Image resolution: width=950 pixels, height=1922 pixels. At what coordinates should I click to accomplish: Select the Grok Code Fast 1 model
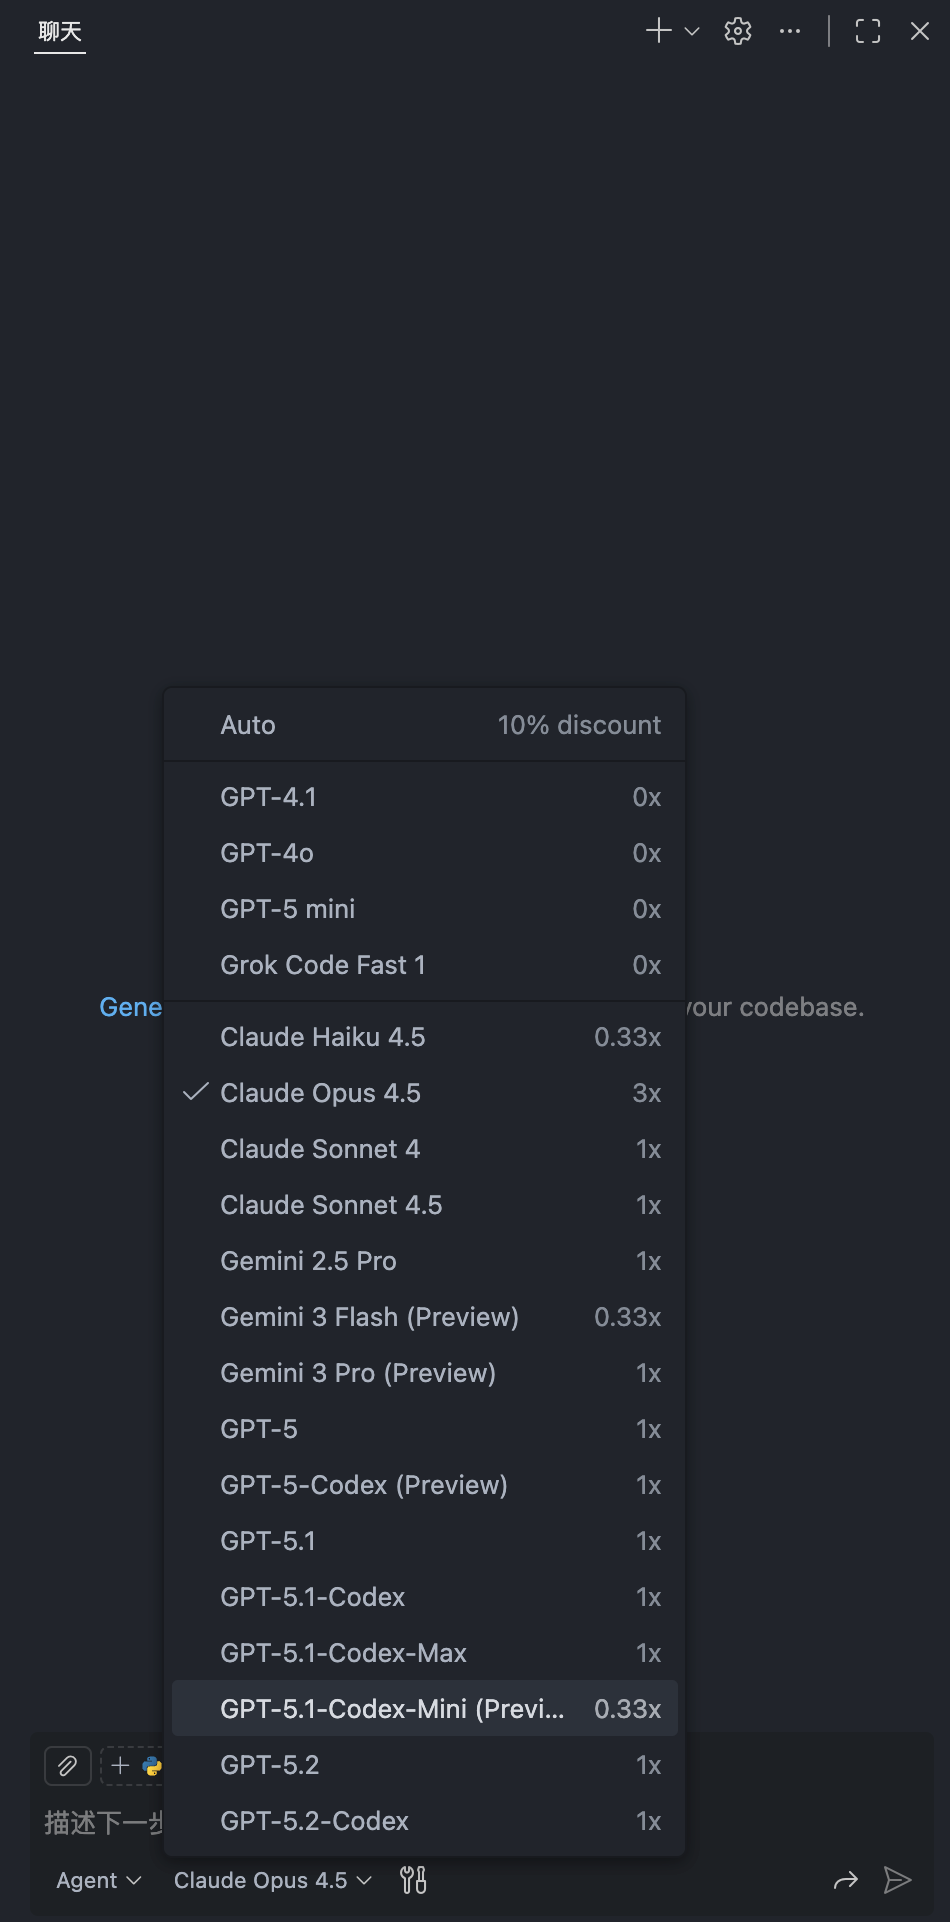[x=323, y=965]
